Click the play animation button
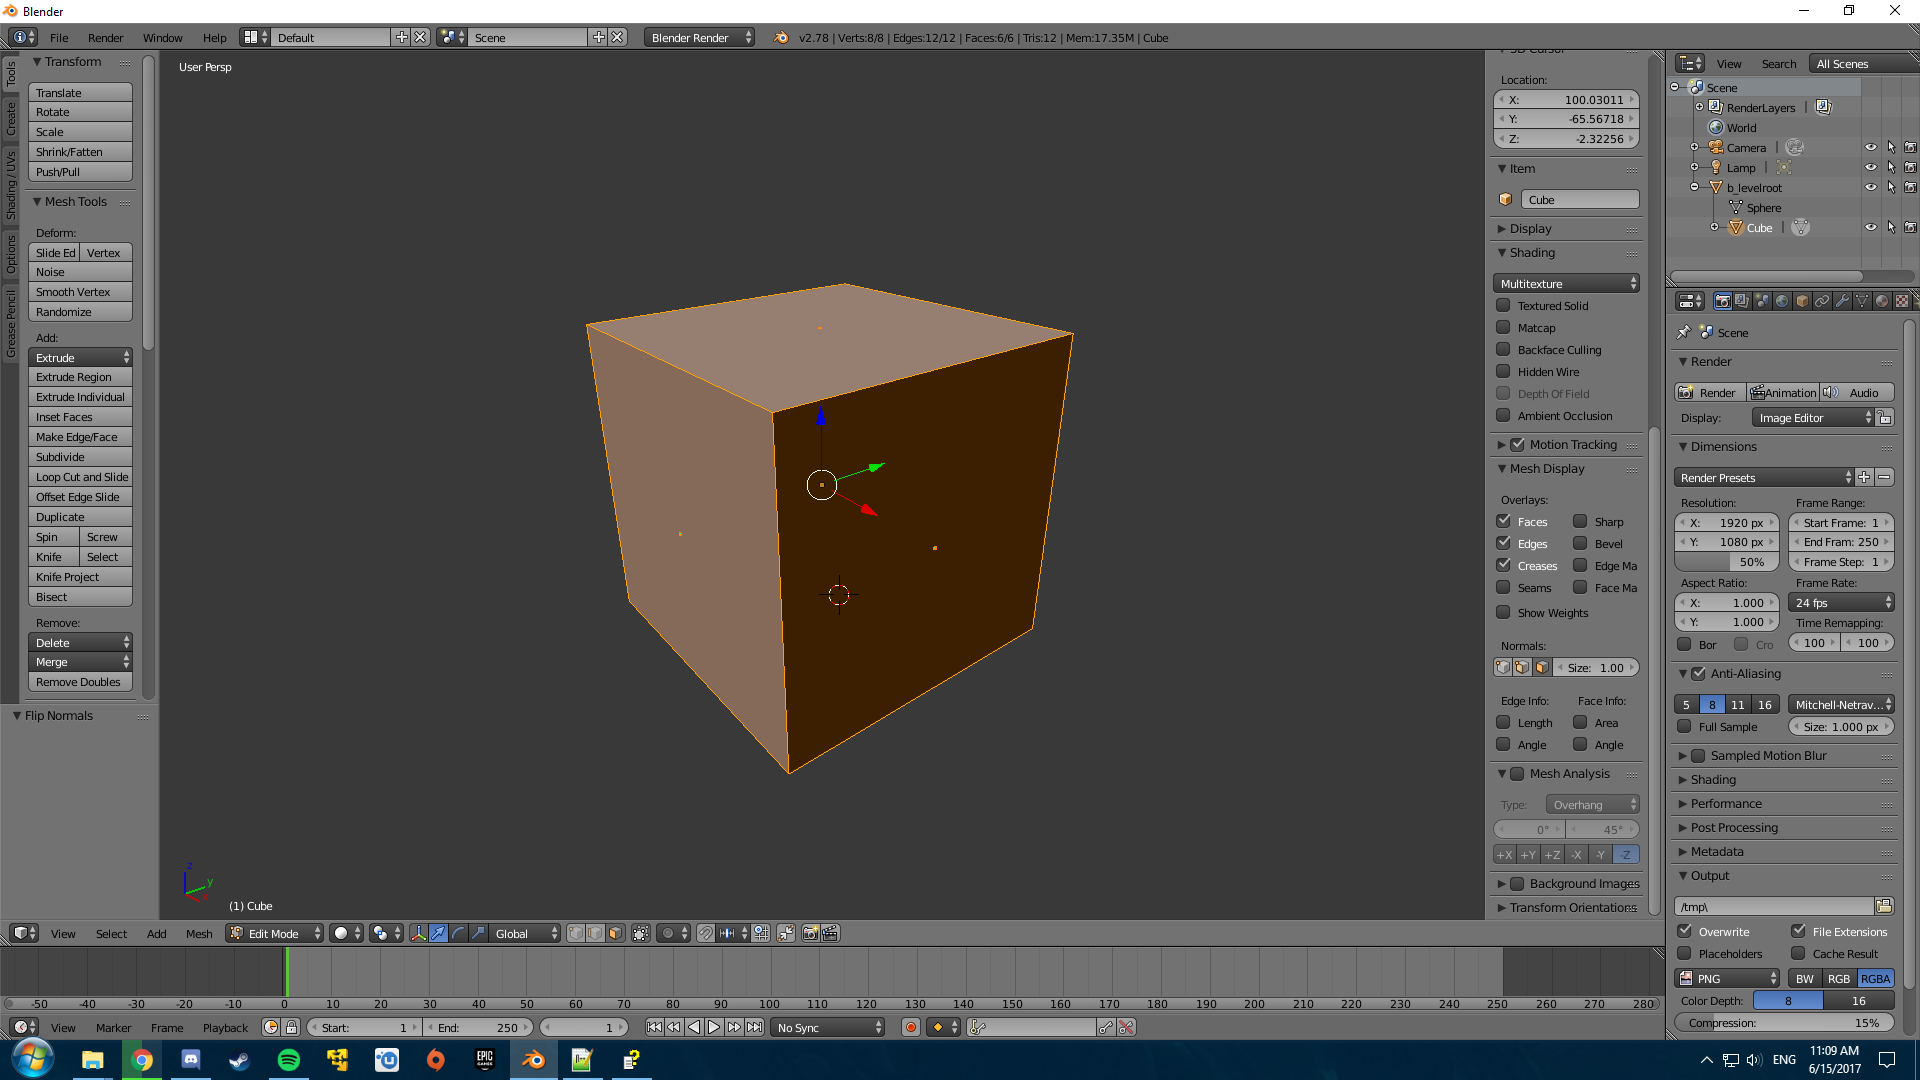 (714, 1027)
